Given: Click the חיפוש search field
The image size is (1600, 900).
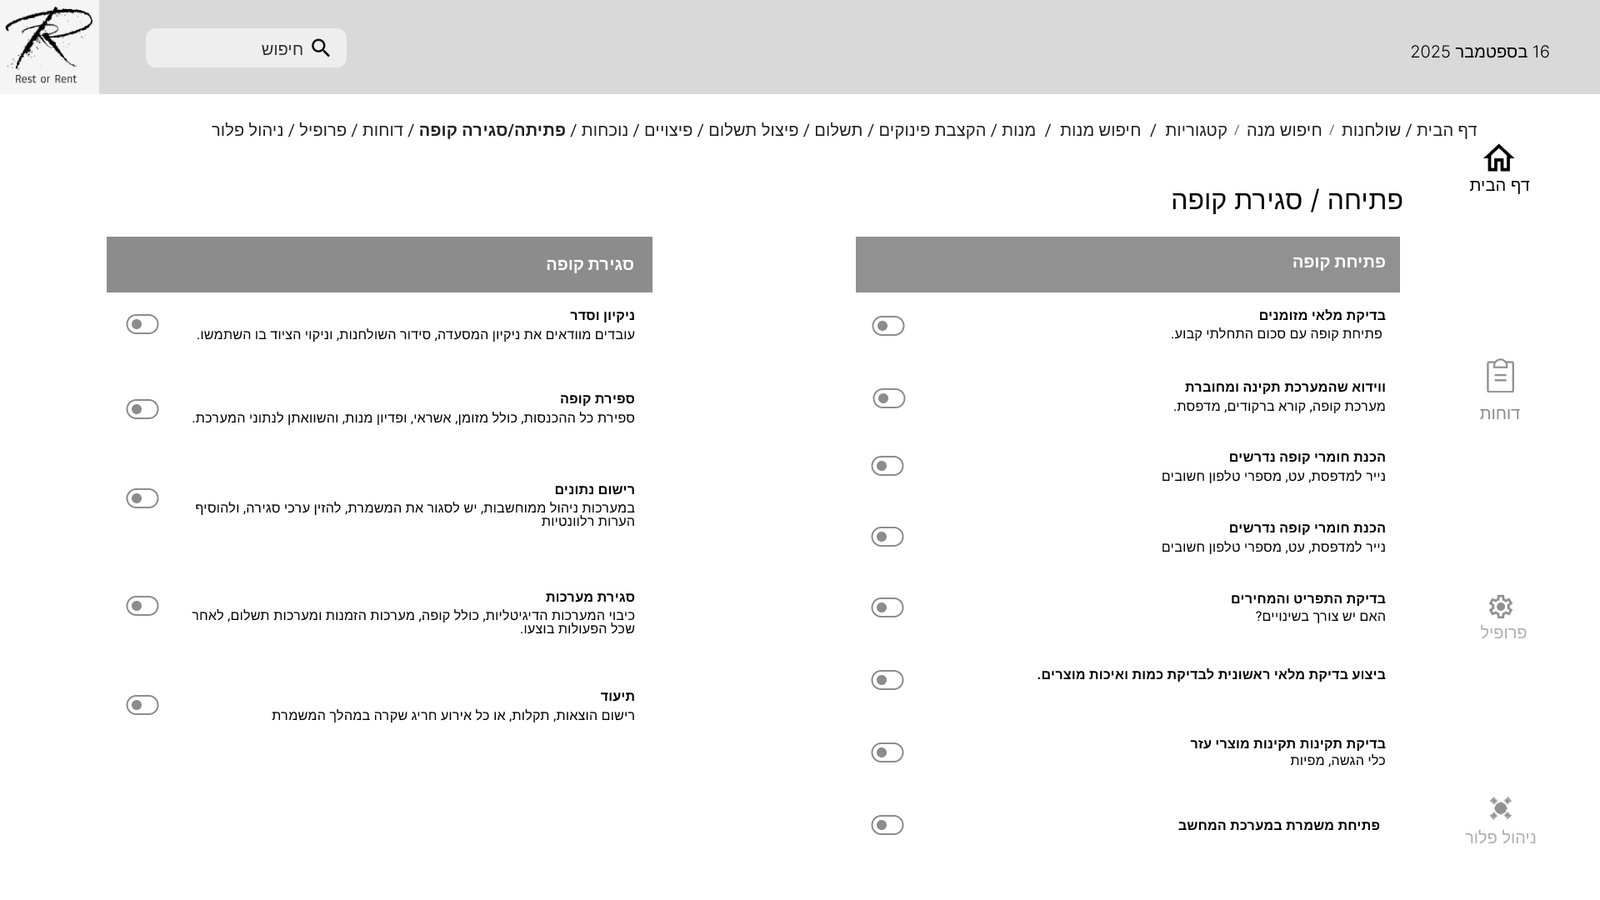Looking at the screenshot, I should coord(240,48).
